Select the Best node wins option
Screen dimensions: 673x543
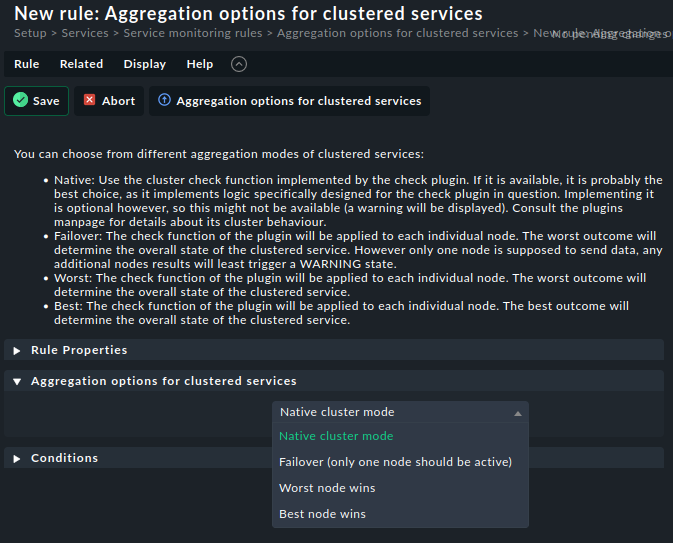(322, 514)
